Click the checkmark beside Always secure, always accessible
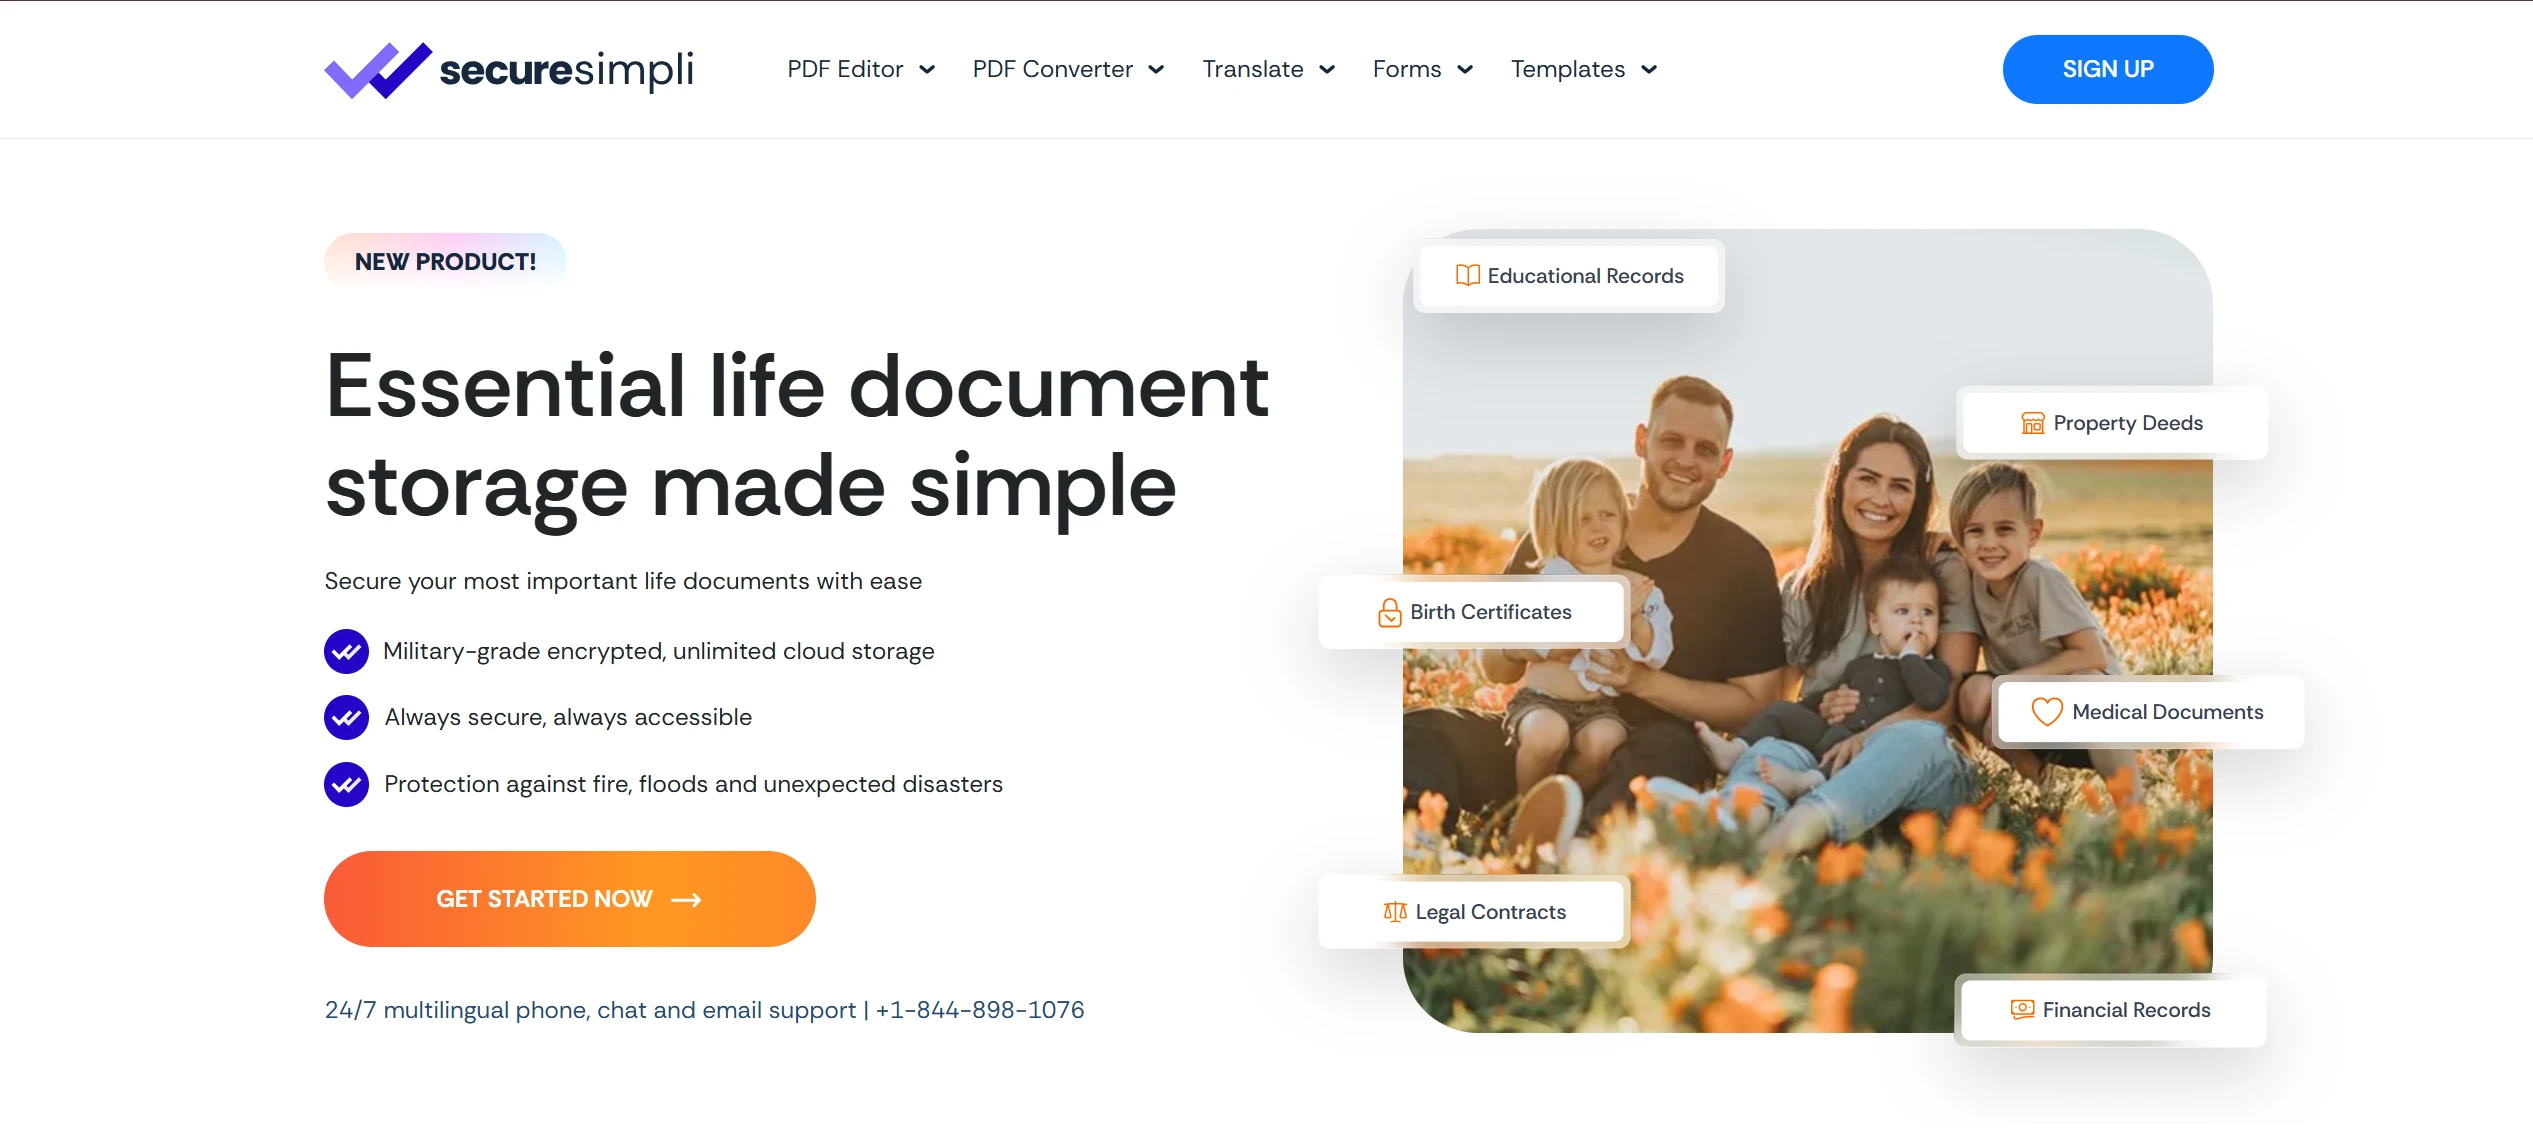This screenshot has width=2533, height=1140. pyautogui.click(x=346, y=718)
